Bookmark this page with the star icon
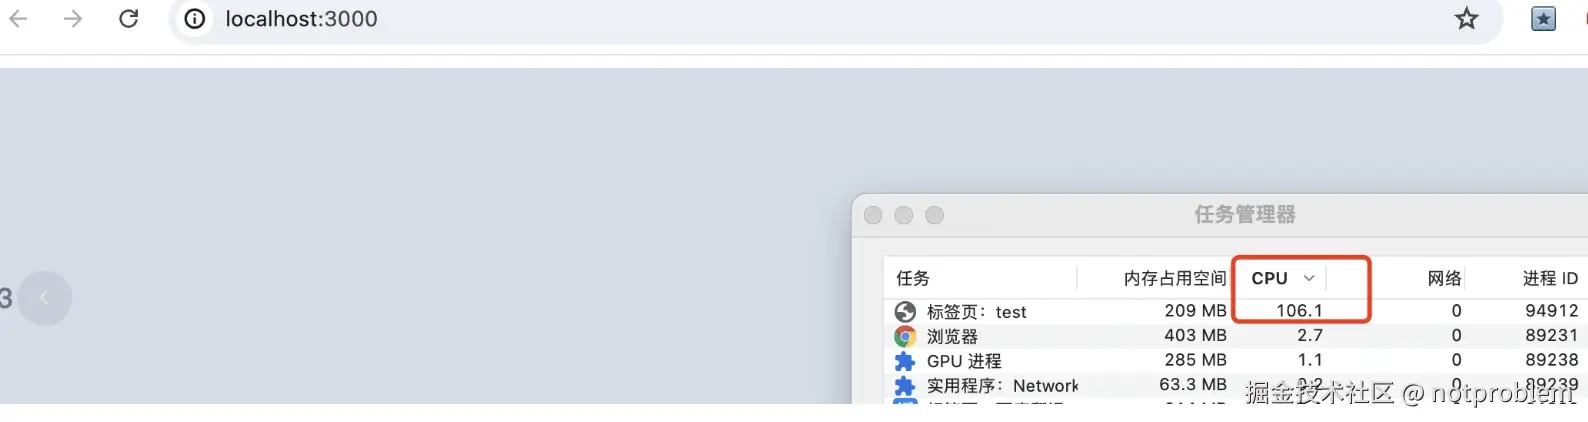The image size is (1588, 422). pos(1466,18)
